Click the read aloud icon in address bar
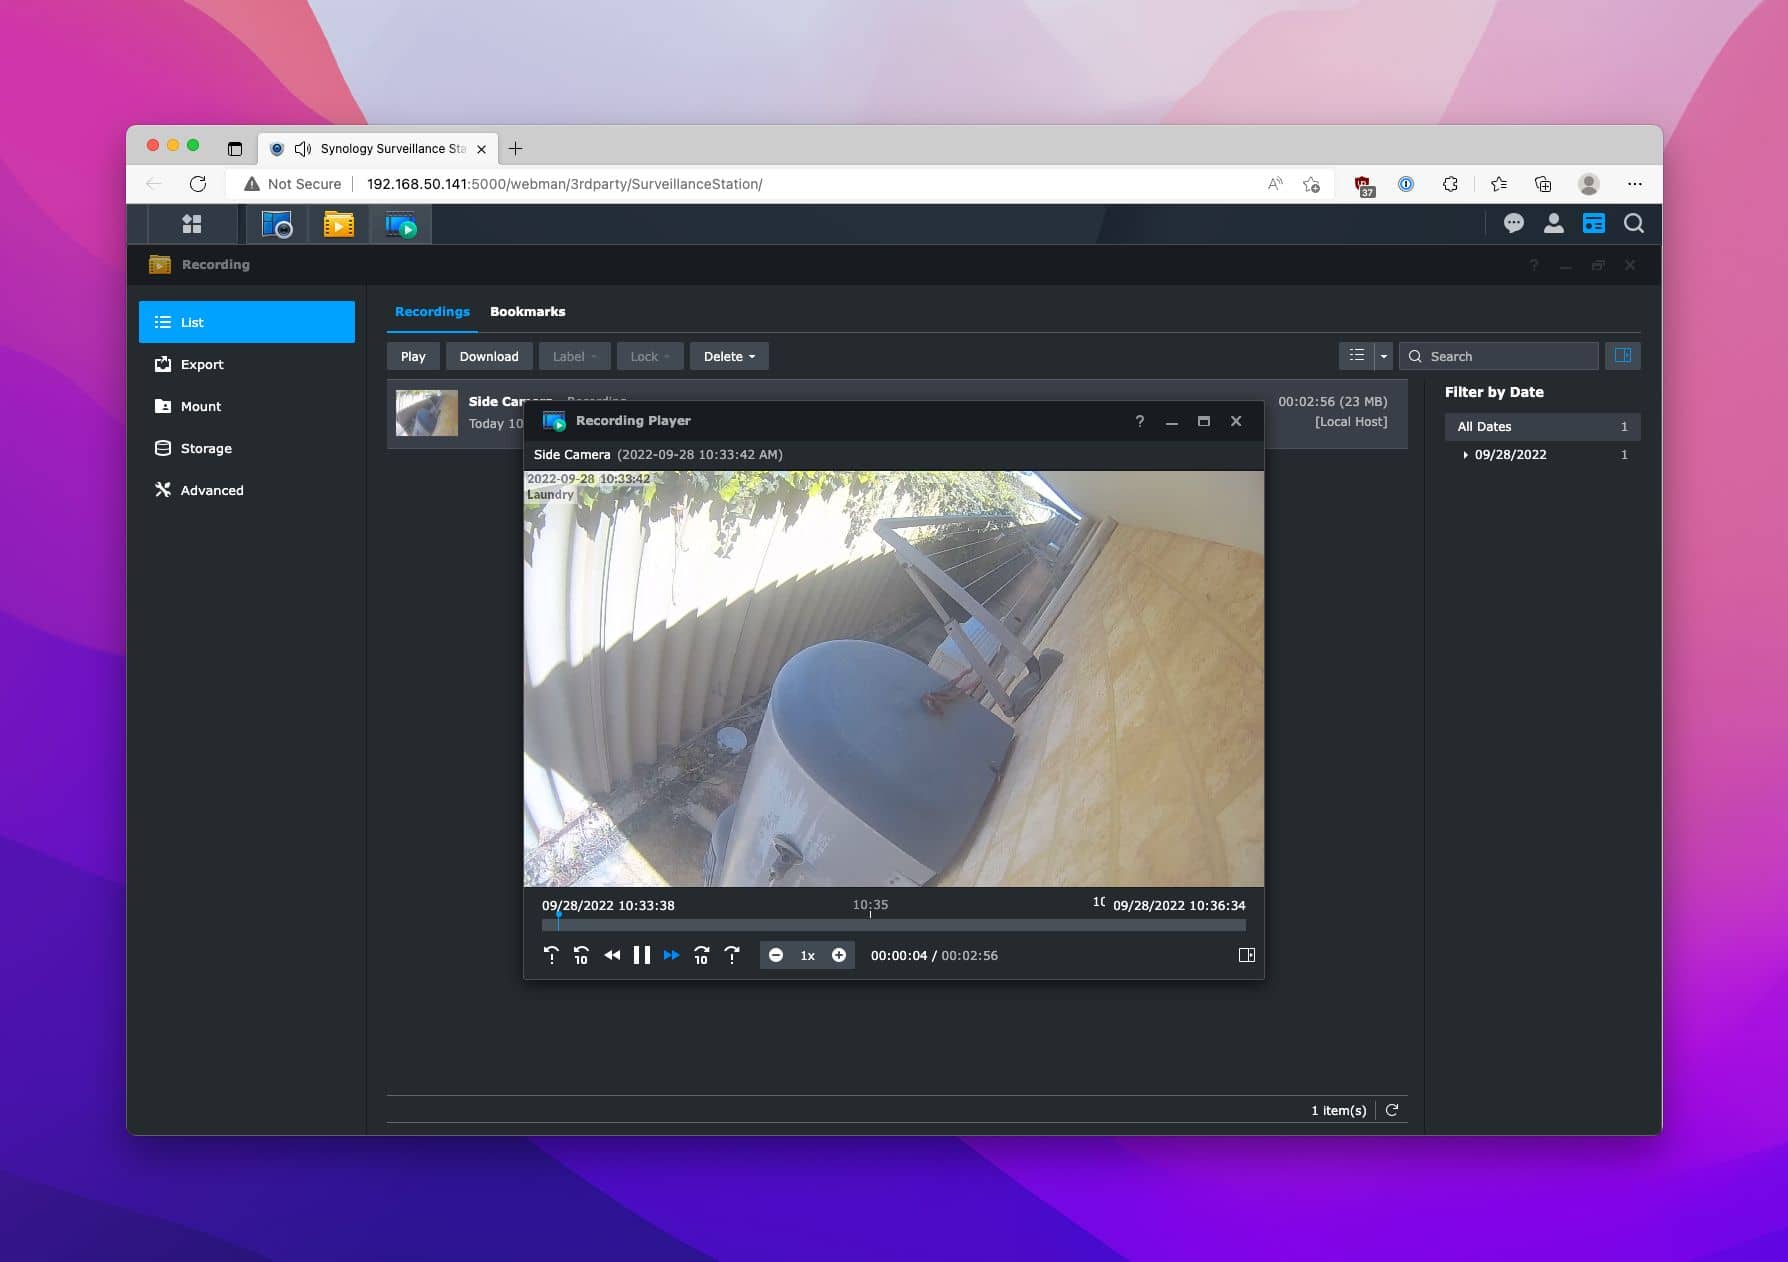The image size is (1788, 1262). [1275, 184]
